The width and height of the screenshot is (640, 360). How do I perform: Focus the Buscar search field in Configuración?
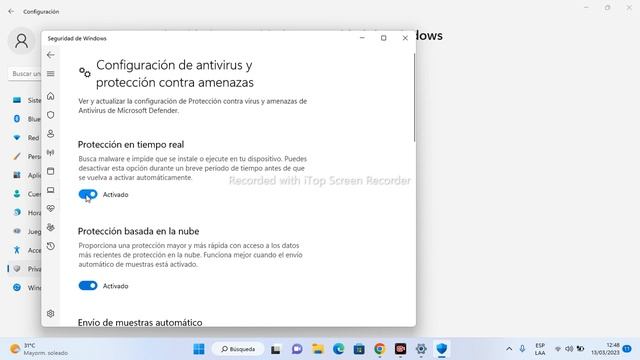[25, 74]
